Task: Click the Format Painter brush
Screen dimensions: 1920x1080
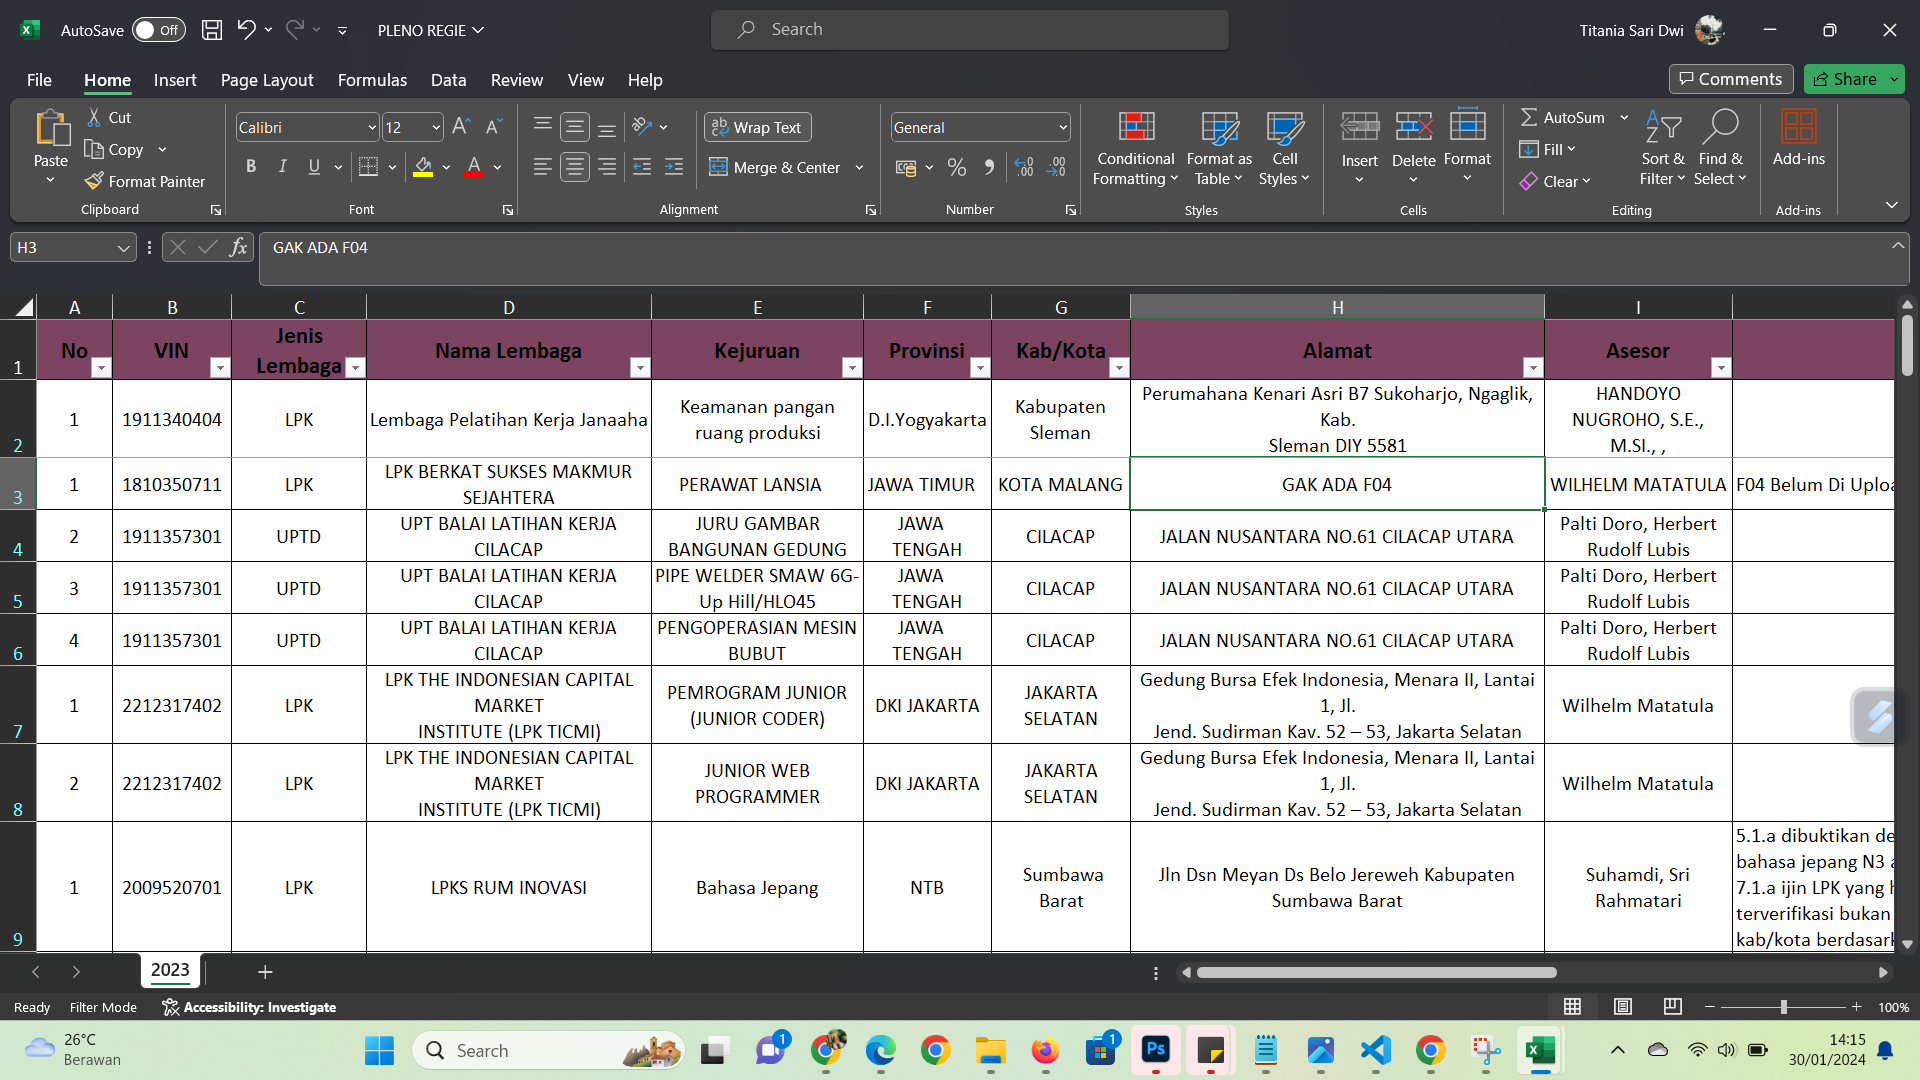Action: point(94,181)
